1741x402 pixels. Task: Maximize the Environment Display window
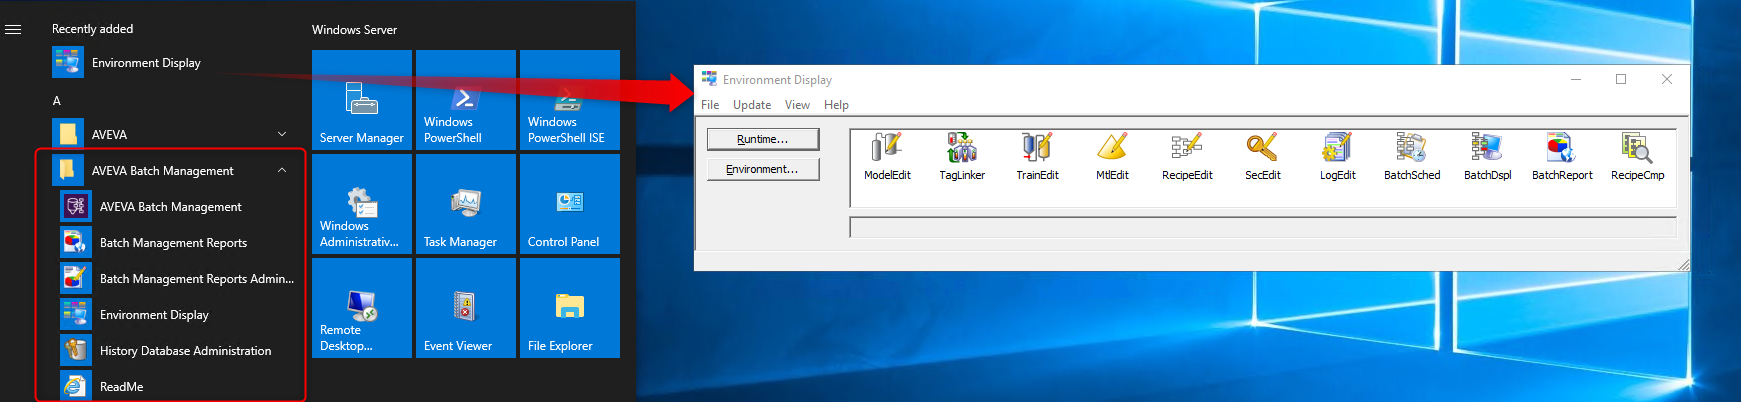1621,79
